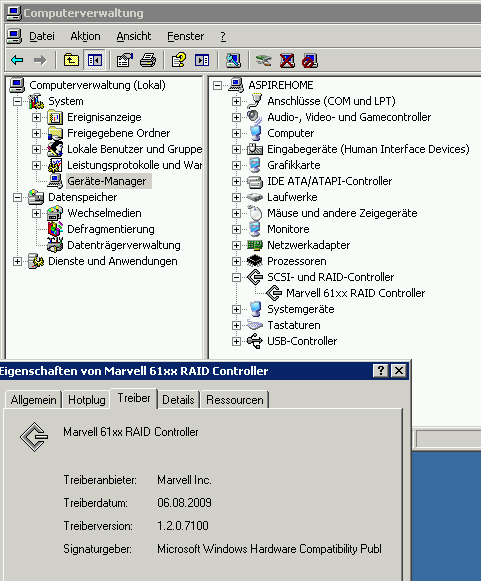Click the Up one level folder icon
This screenshot has width=481, height=581.
[71, 60]
